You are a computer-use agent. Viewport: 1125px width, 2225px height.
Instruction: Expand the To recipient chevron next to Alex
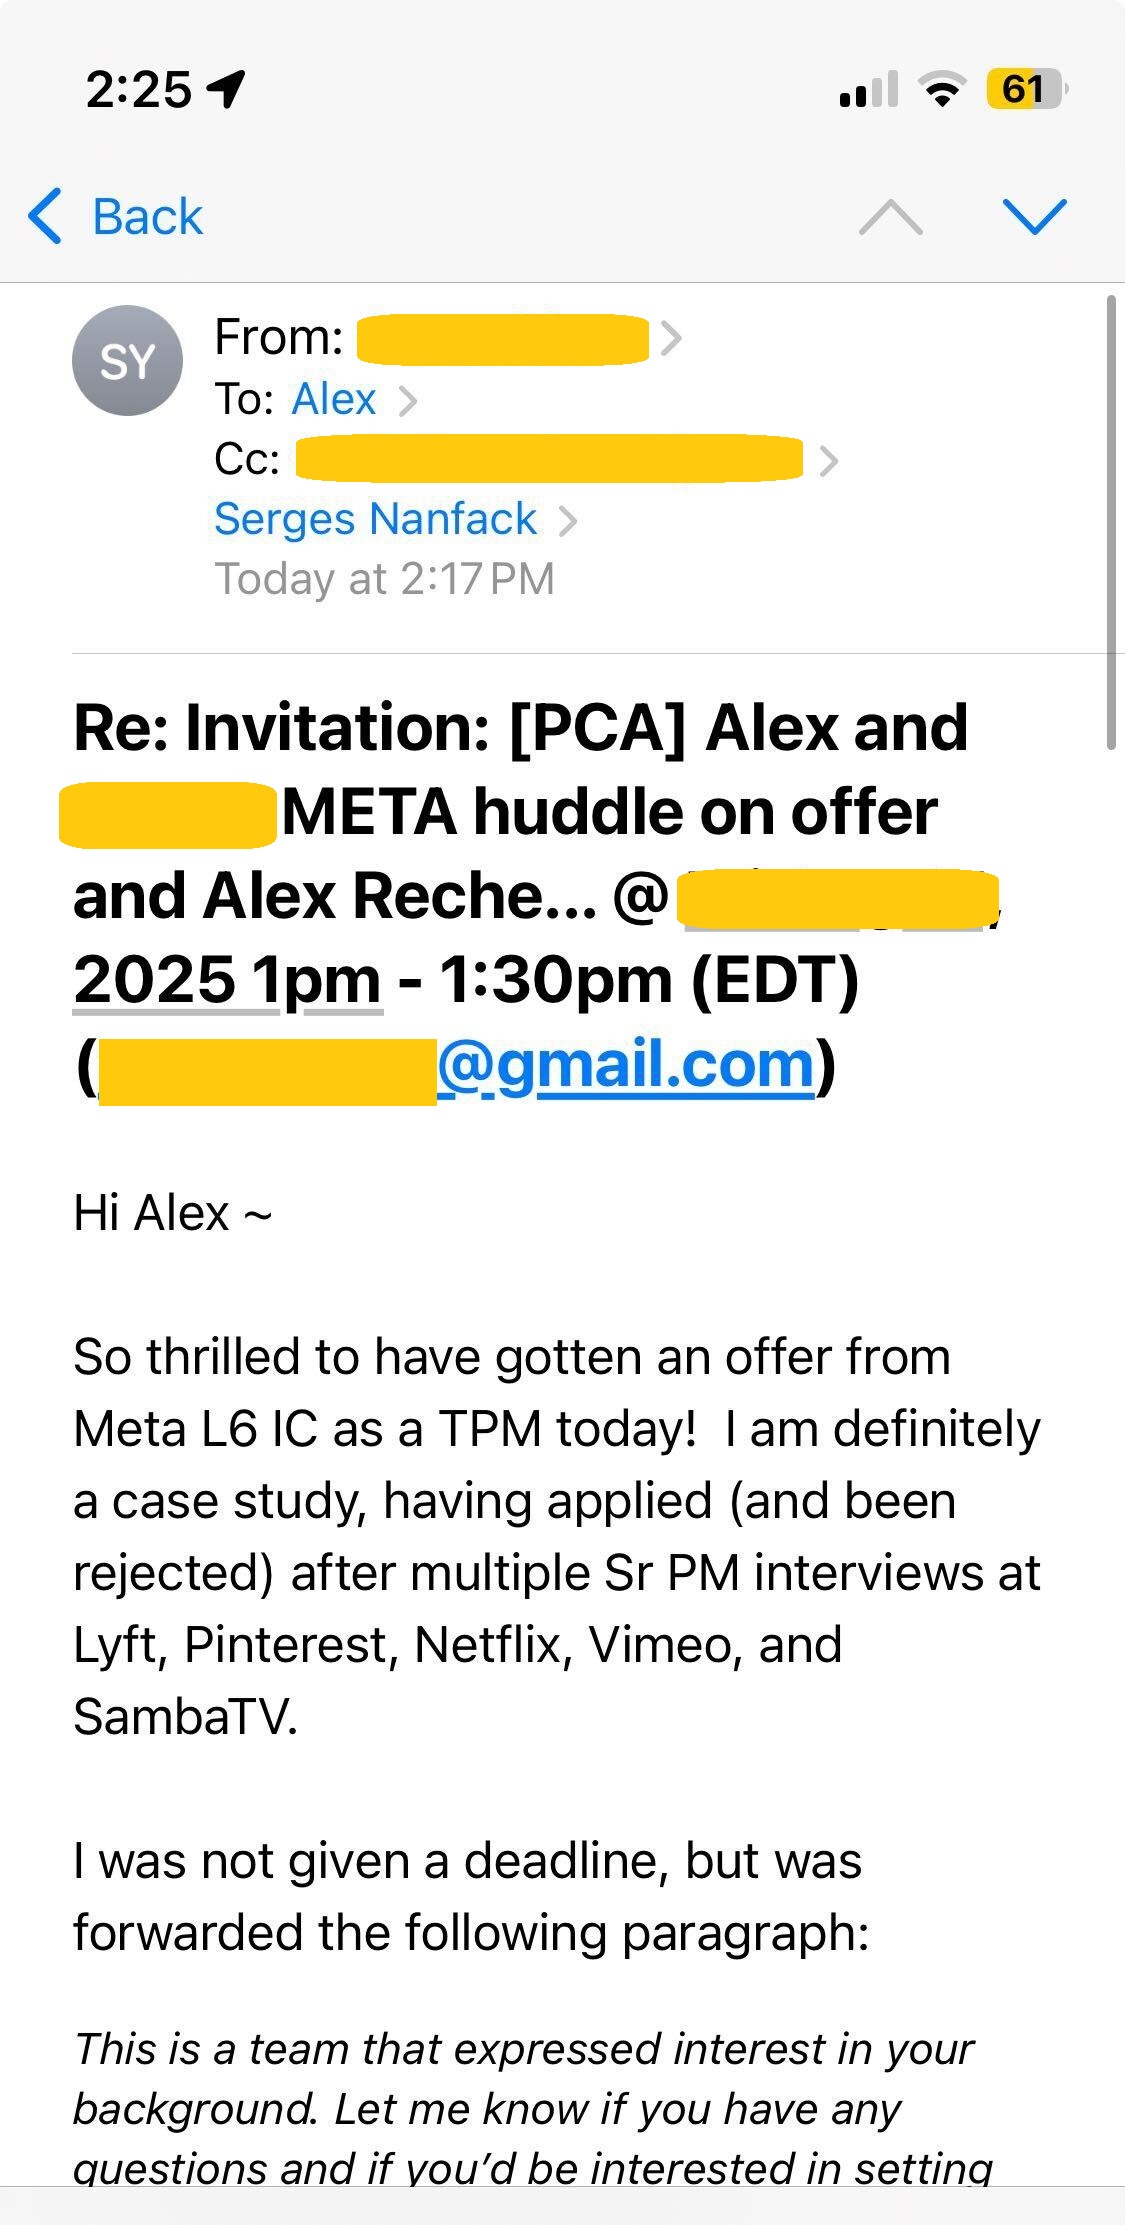[407, 401]
